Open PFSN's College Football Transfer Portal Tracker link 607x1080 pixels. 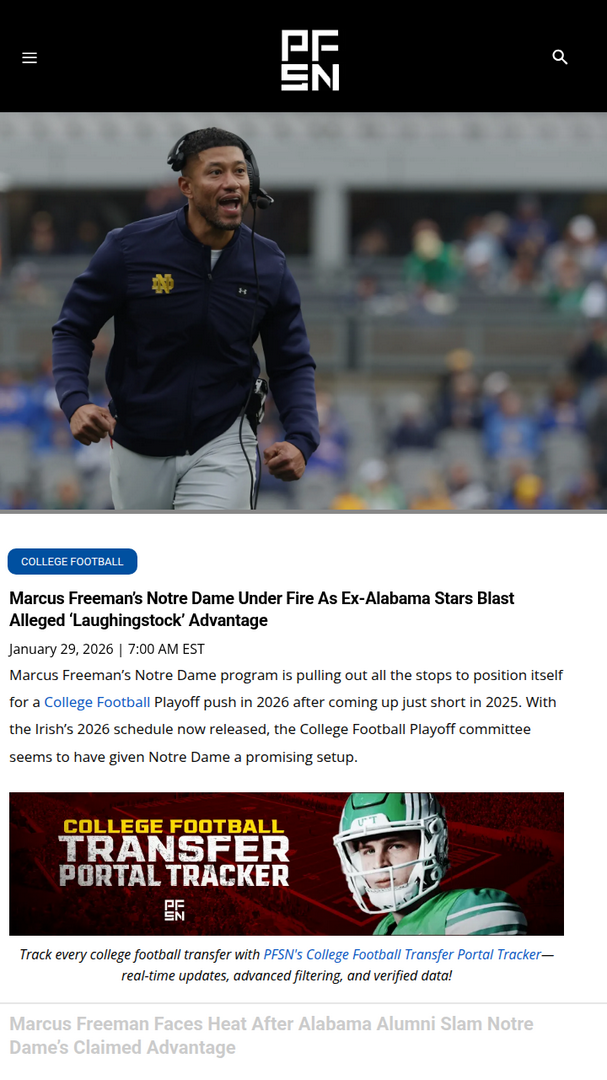click(402, 954)
